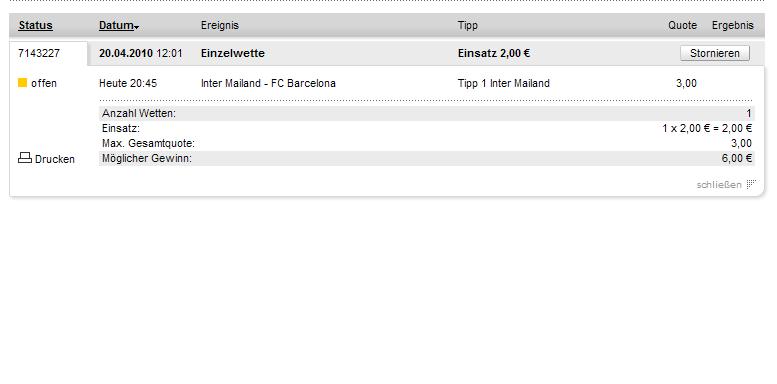Click the Tipp column header
This screenshot has height=384, width=777.
point(468,25)
